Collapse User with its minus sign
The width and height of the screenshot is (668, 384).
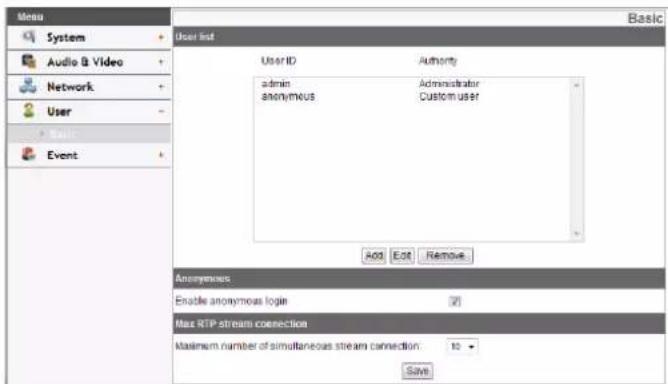pos(161,111)
